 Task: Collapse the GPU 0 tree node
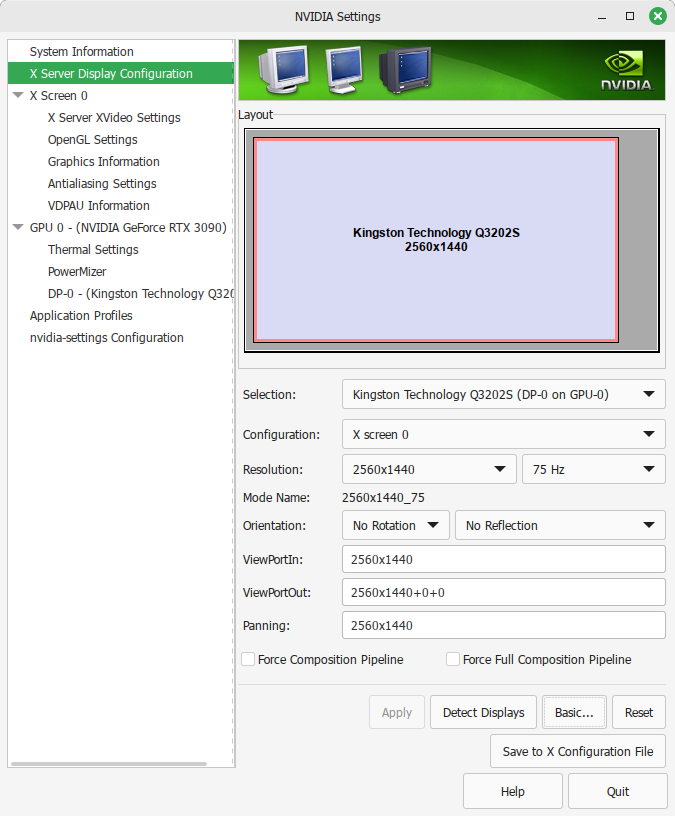click(18, 227)
